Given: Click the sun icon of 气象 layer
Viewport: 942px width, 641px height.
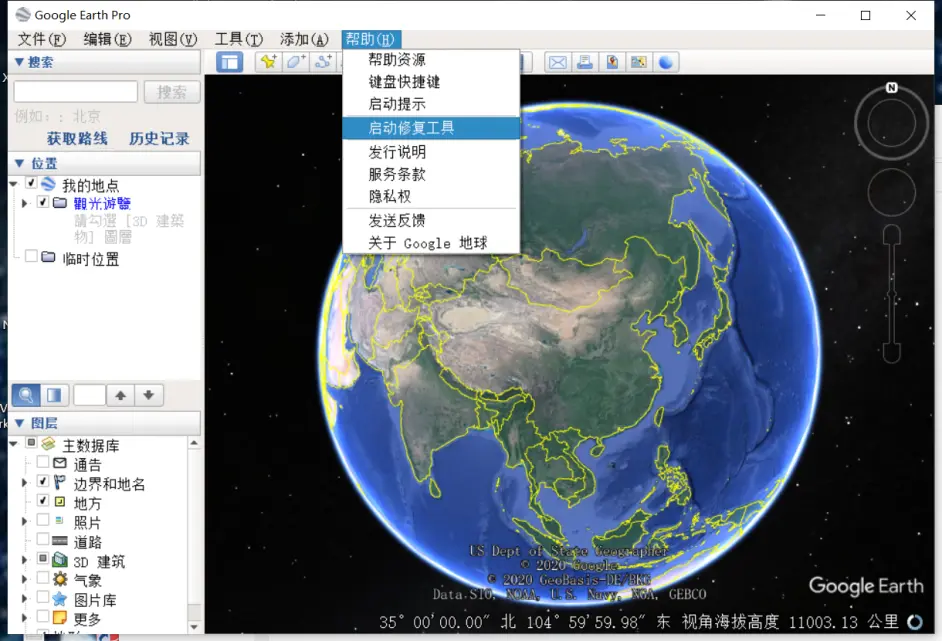Looking at the screenshot, I should coord(59,579).
